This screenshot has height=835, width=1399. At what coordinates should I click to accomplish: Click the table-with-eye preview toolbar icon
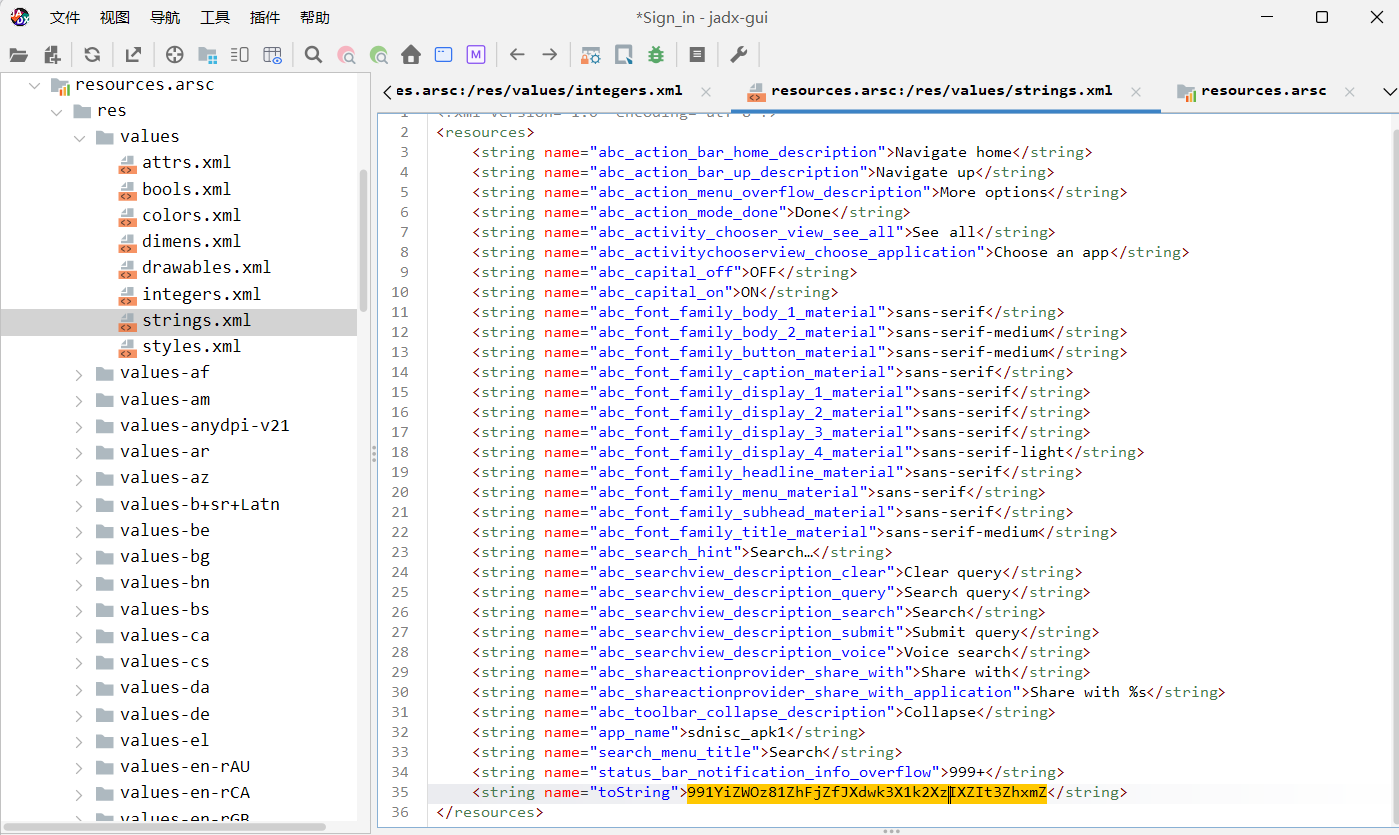(272, 55)
